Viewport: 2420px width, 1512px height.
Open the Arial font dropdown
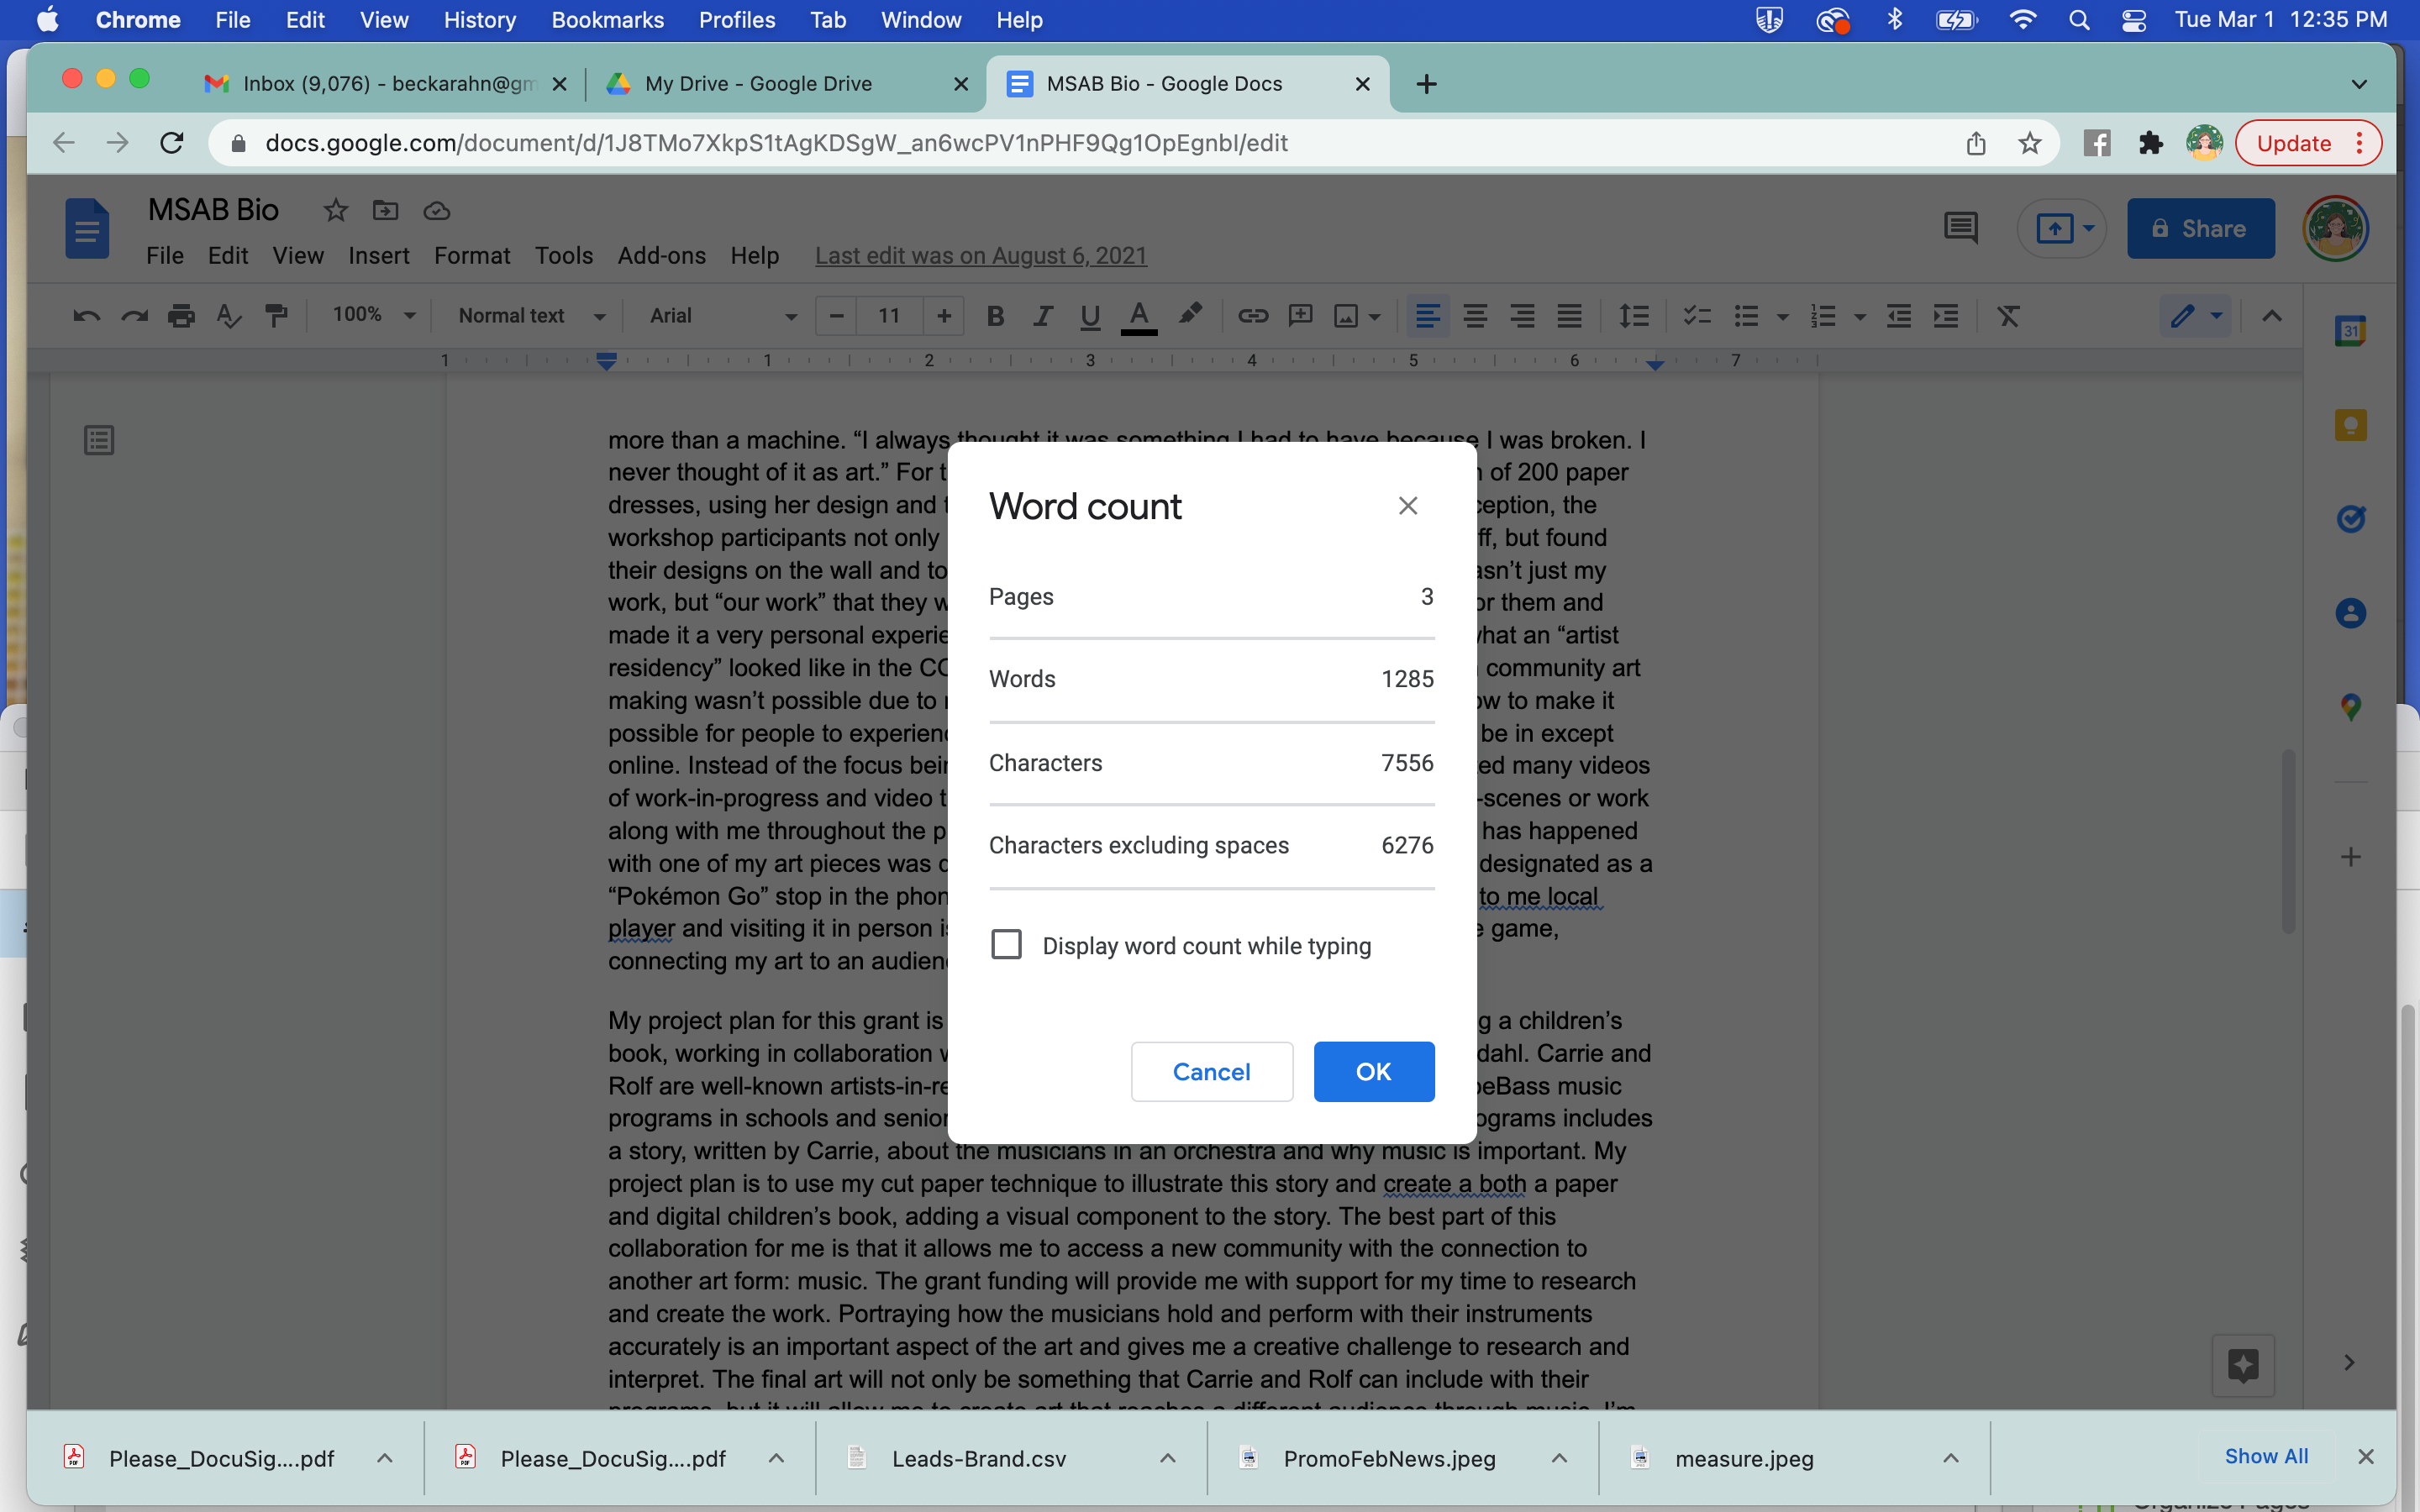tap(723, 316)
